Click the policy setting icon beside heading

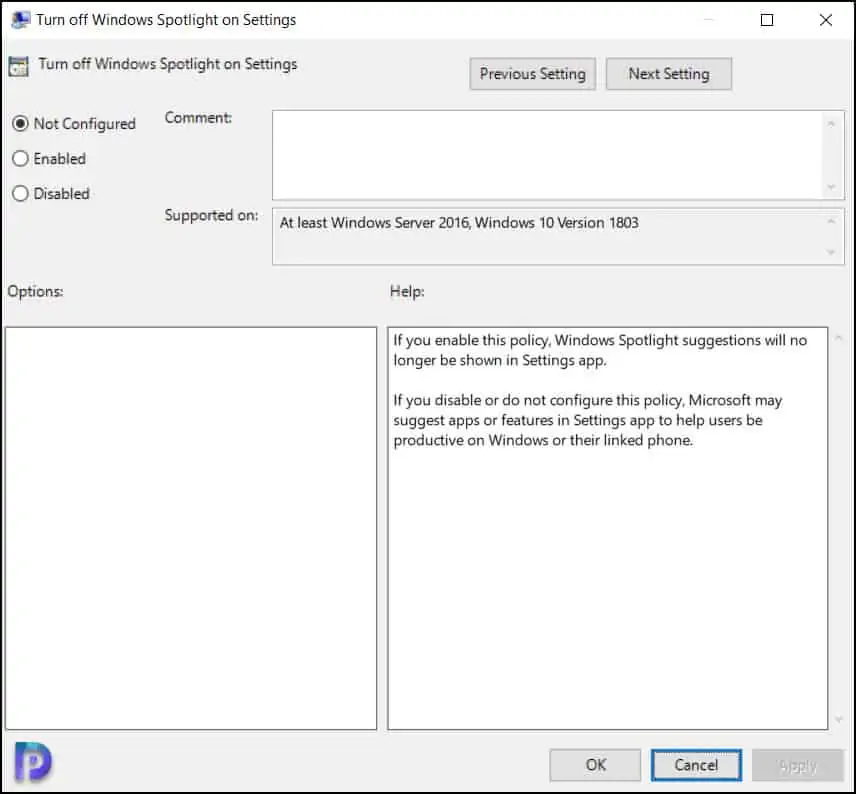[x=19, y=67]
